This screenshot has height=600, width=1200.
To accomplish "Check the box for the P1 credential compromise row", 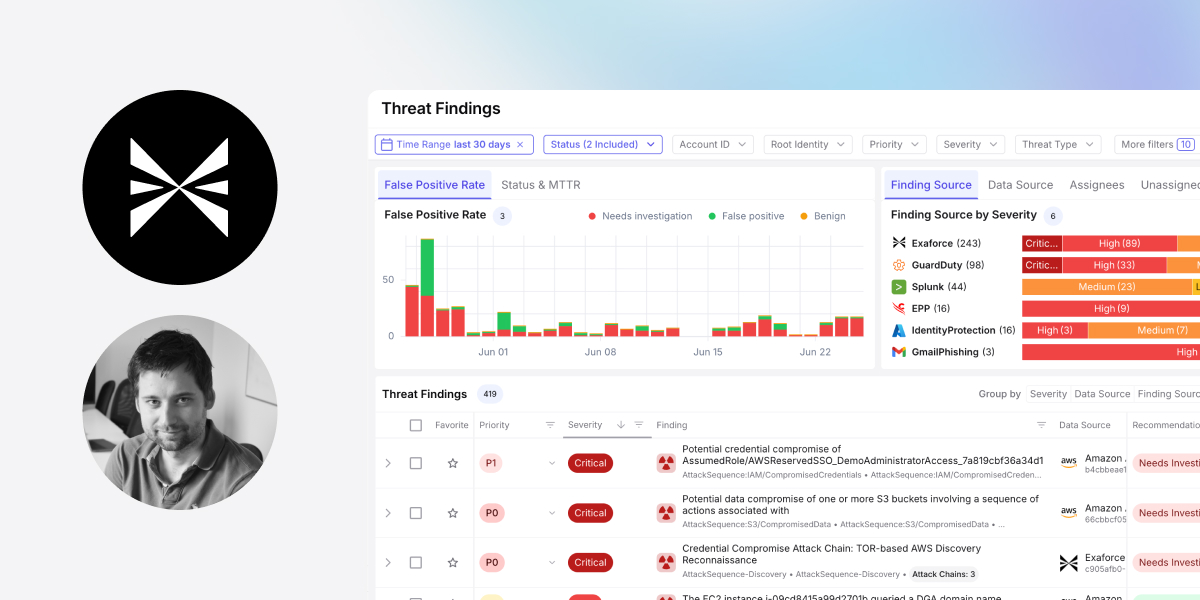I will pyautogui.click(x=416, y=463).
